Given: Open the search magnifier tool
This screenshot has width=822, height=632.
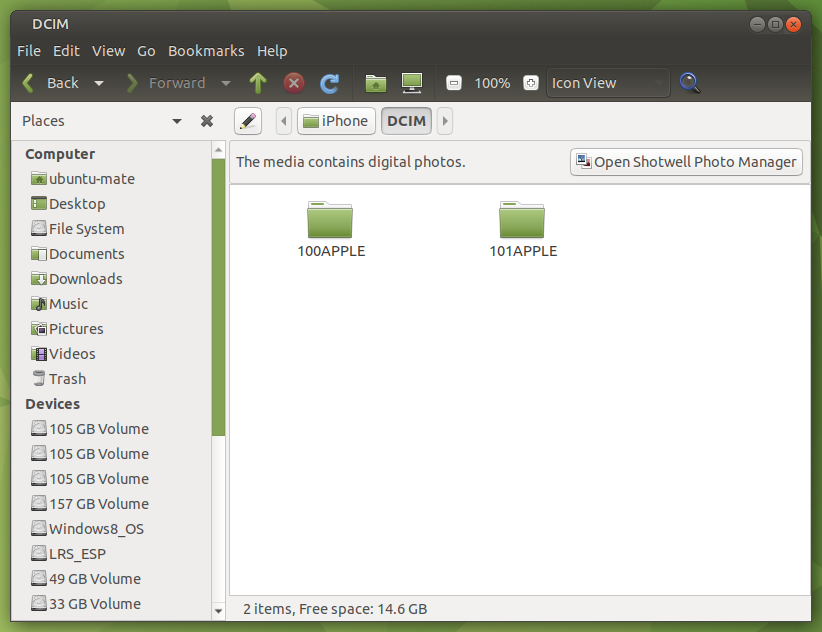Looking at the screenshot, I should tap(689, 83).
